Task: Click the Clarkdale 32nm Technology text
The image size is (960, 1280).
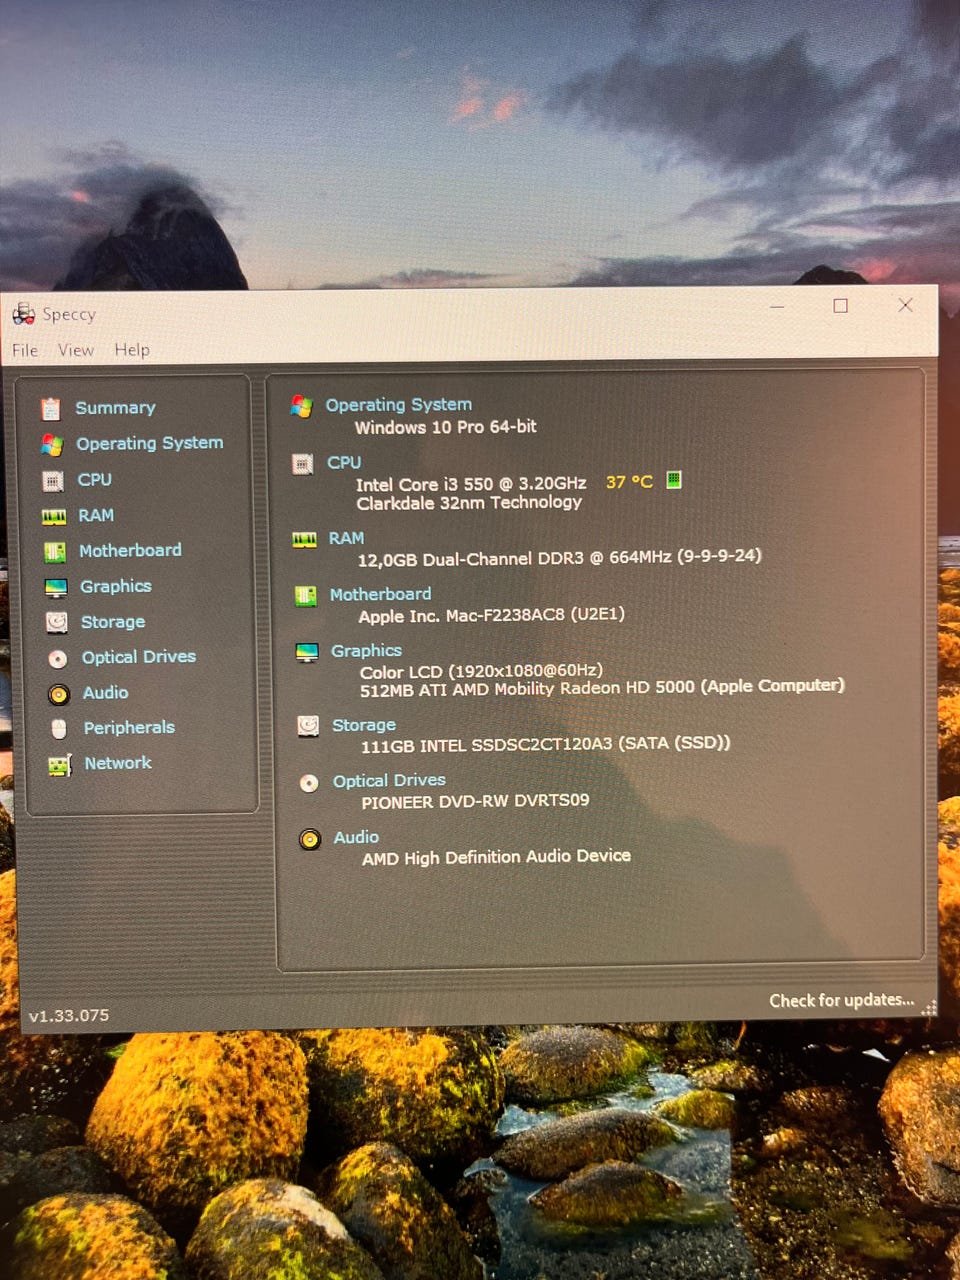Action: pyautogui.click(x=469, y=502)
